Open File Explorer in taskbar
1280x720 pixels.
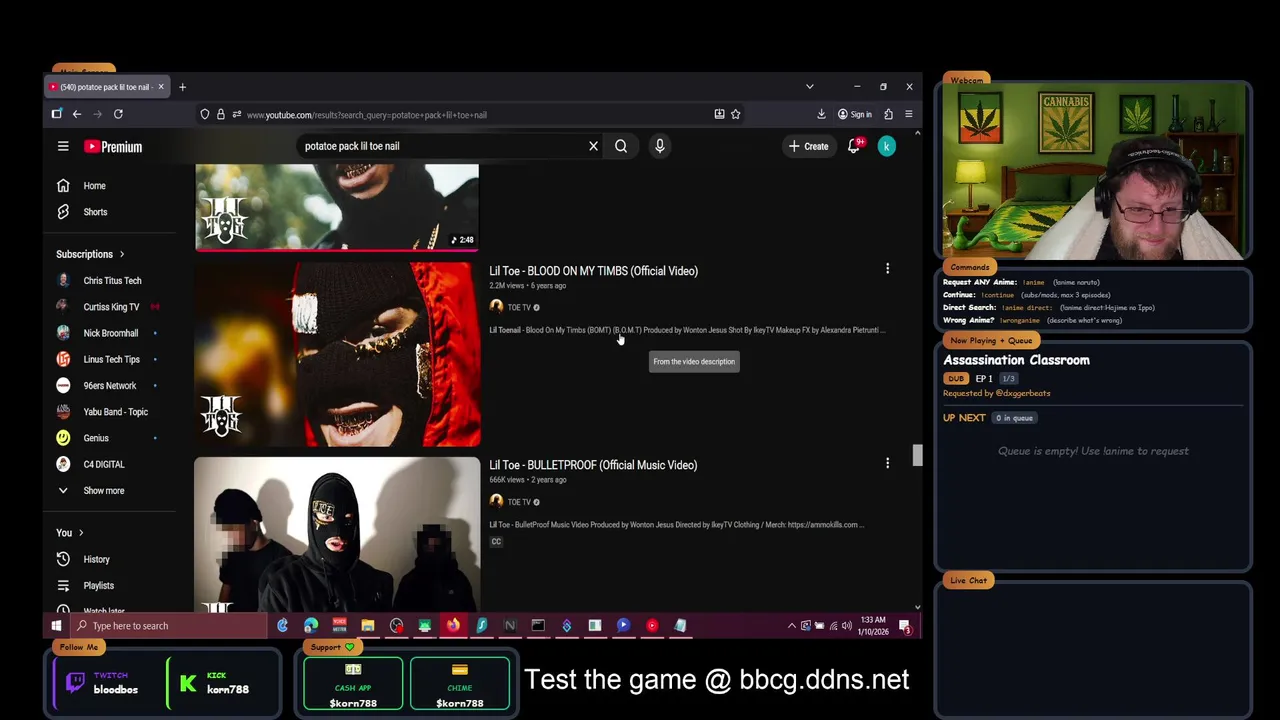pyautogui.click(x=368, y=626)
